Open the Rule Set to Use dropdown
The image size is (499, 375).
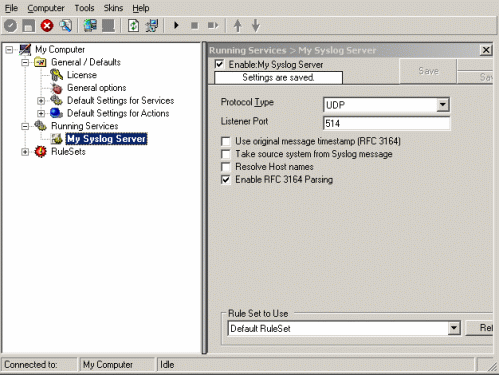454,328
